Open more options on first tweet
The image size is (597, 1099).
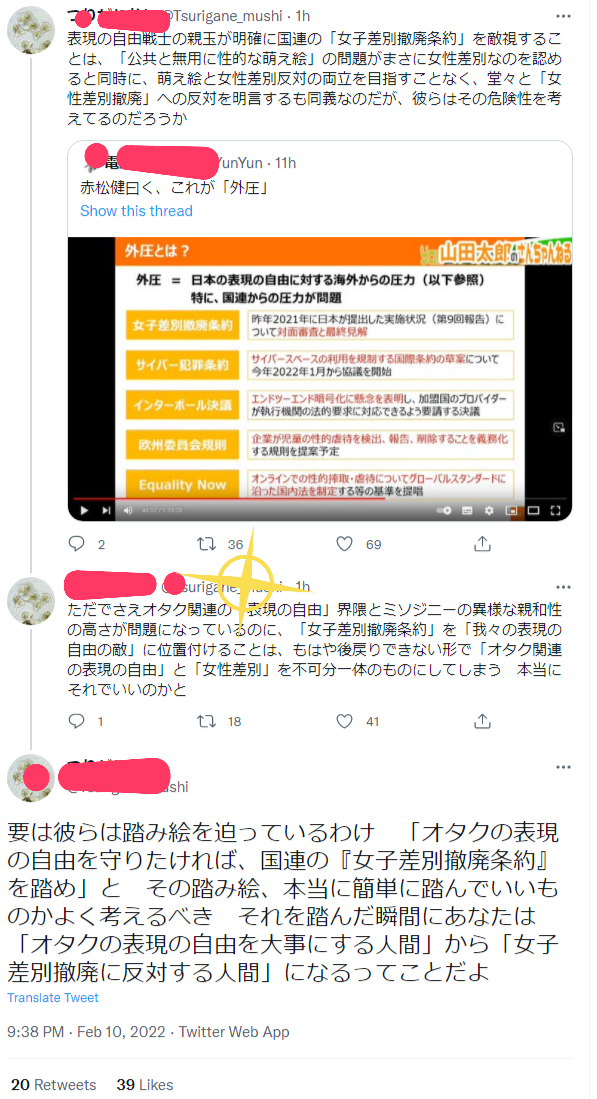coord(563,15)
